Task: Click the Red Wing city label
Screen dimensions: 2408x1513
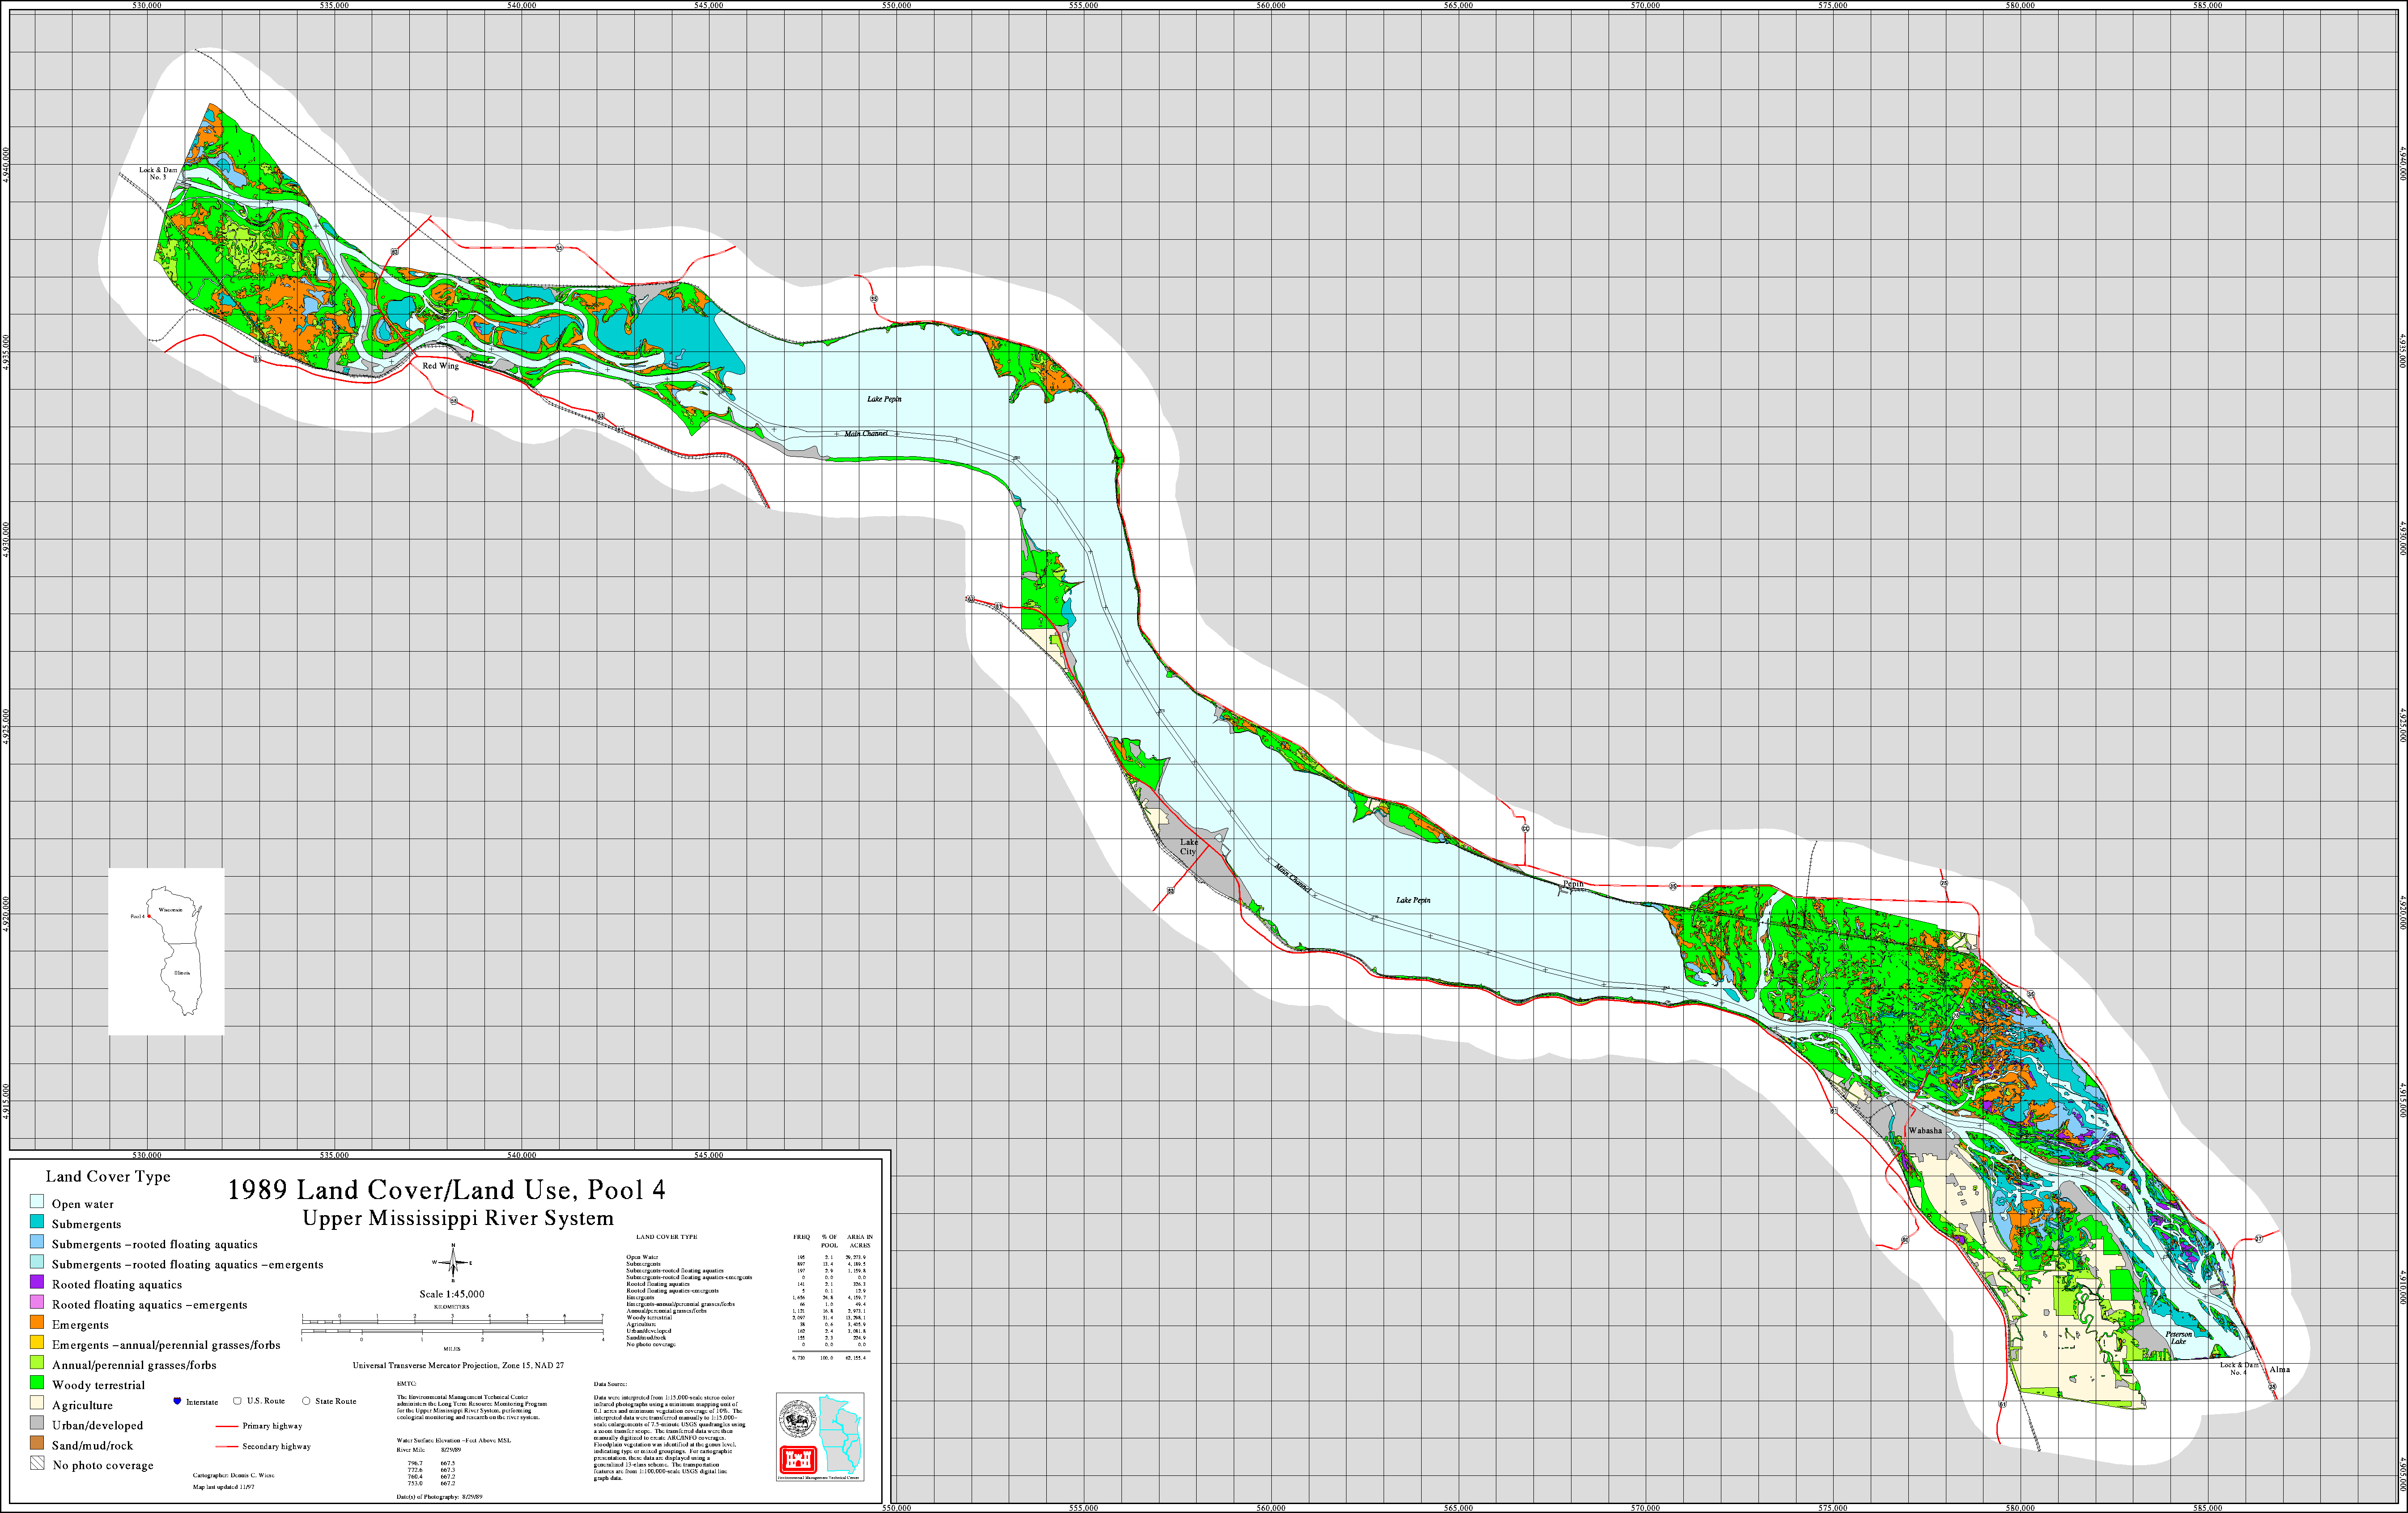Action: pos(440,366)
